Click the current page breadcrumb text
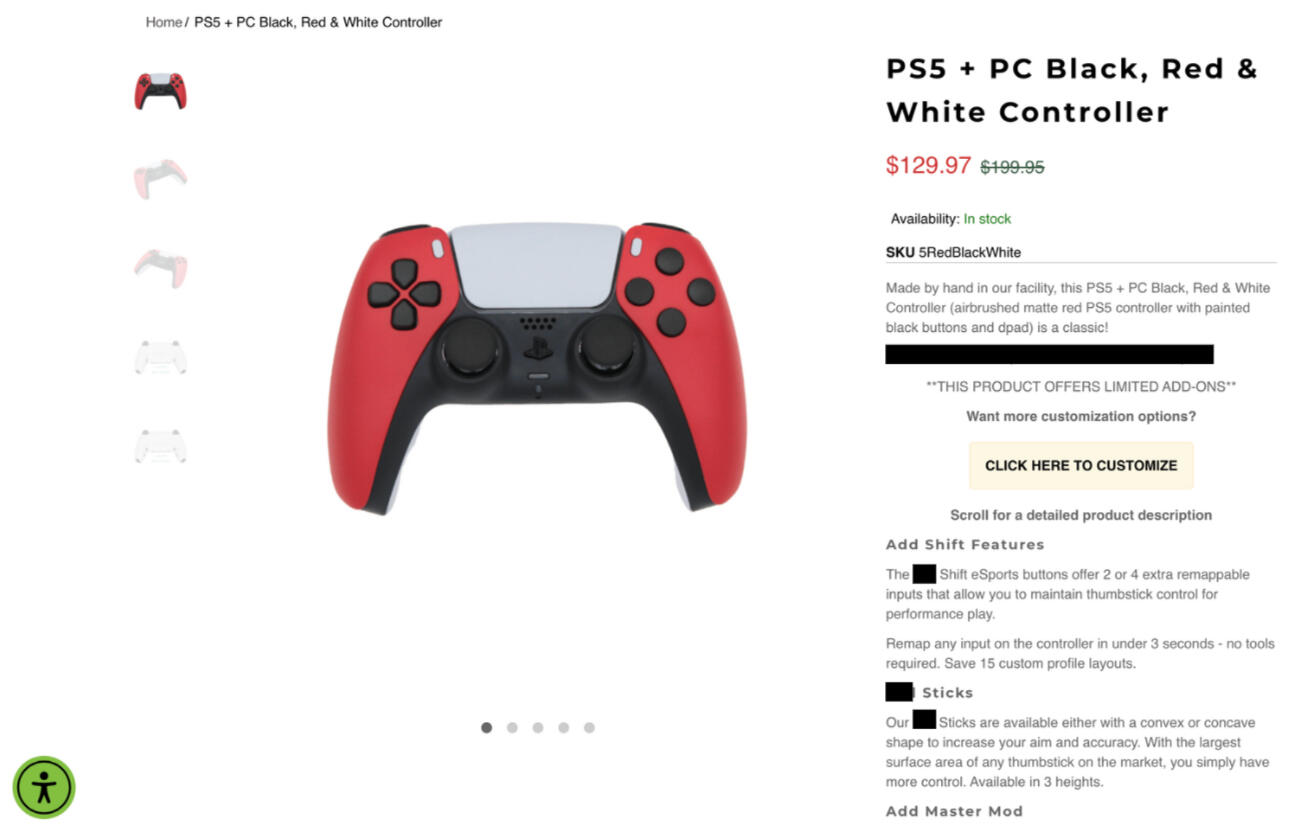The width and height of the screenshot is (1298, 832). pos(318,22)
